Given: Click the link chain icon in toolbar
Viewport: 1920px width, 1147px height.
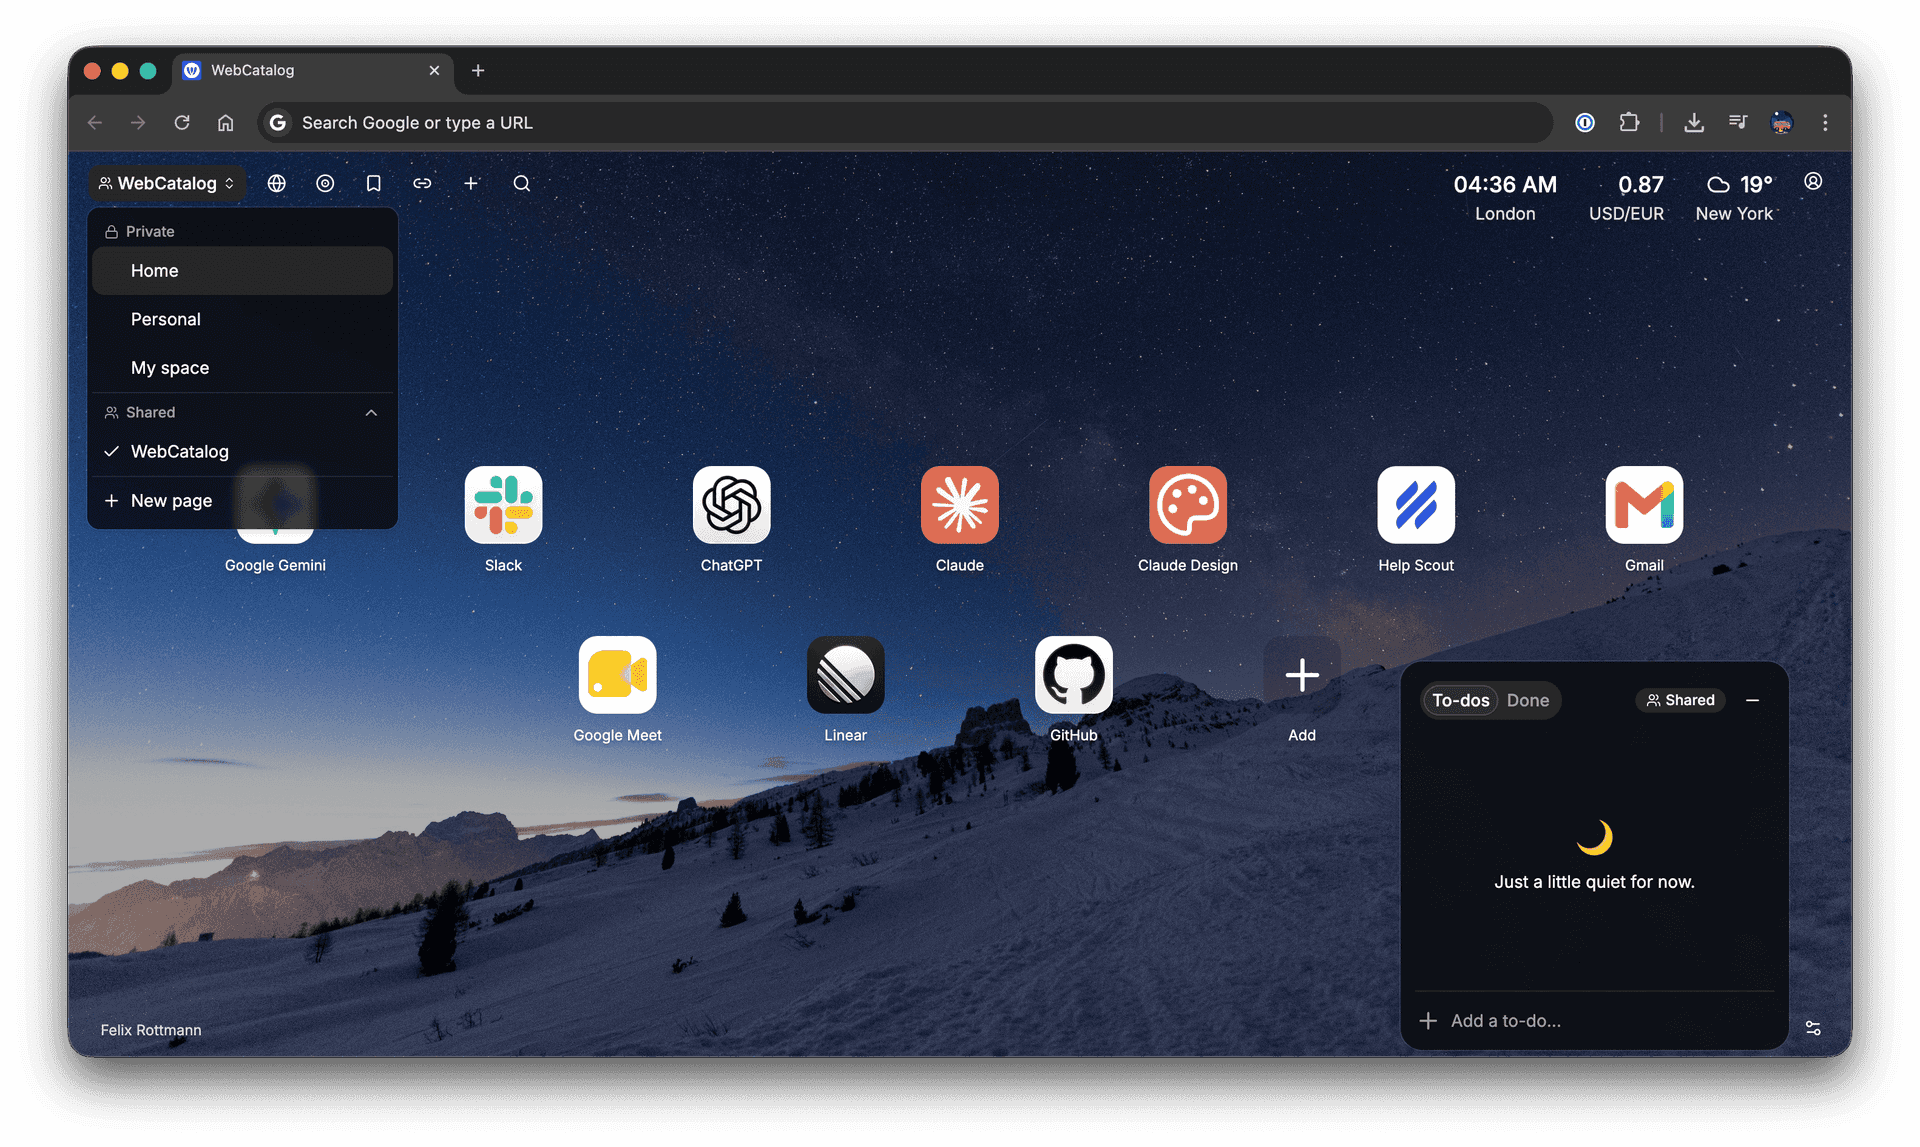Looking at the screenshot, I should tap(422, 183).
